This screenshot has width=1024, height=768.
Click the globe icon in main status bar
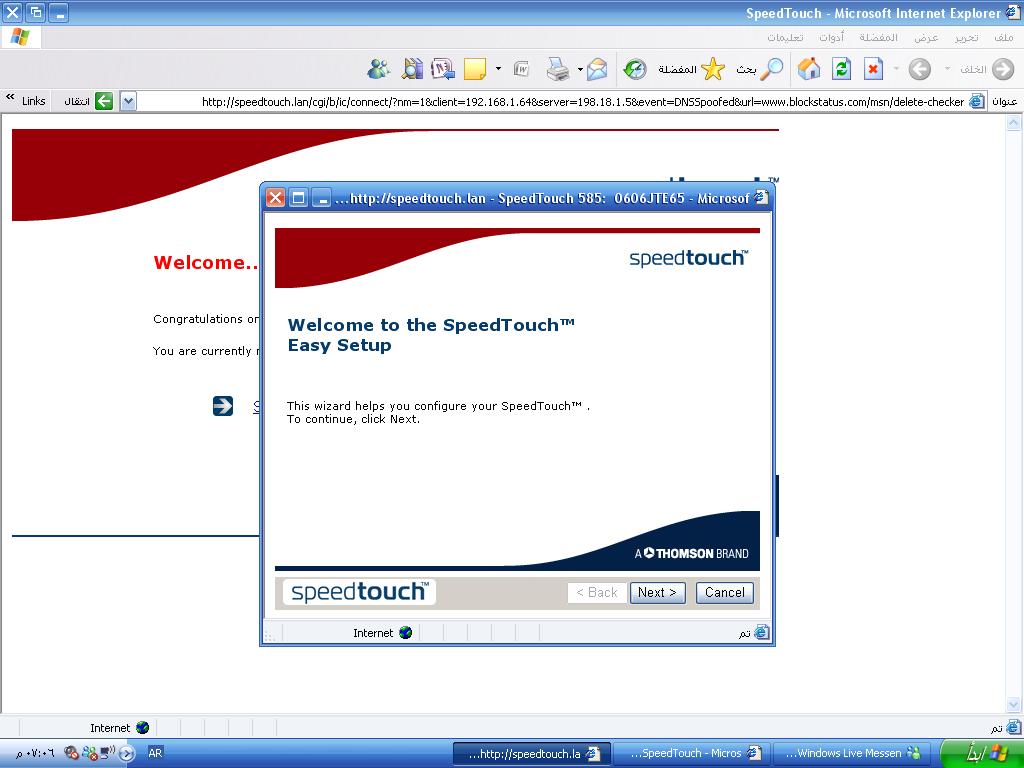pyautogui.click(x=142, y=728)
